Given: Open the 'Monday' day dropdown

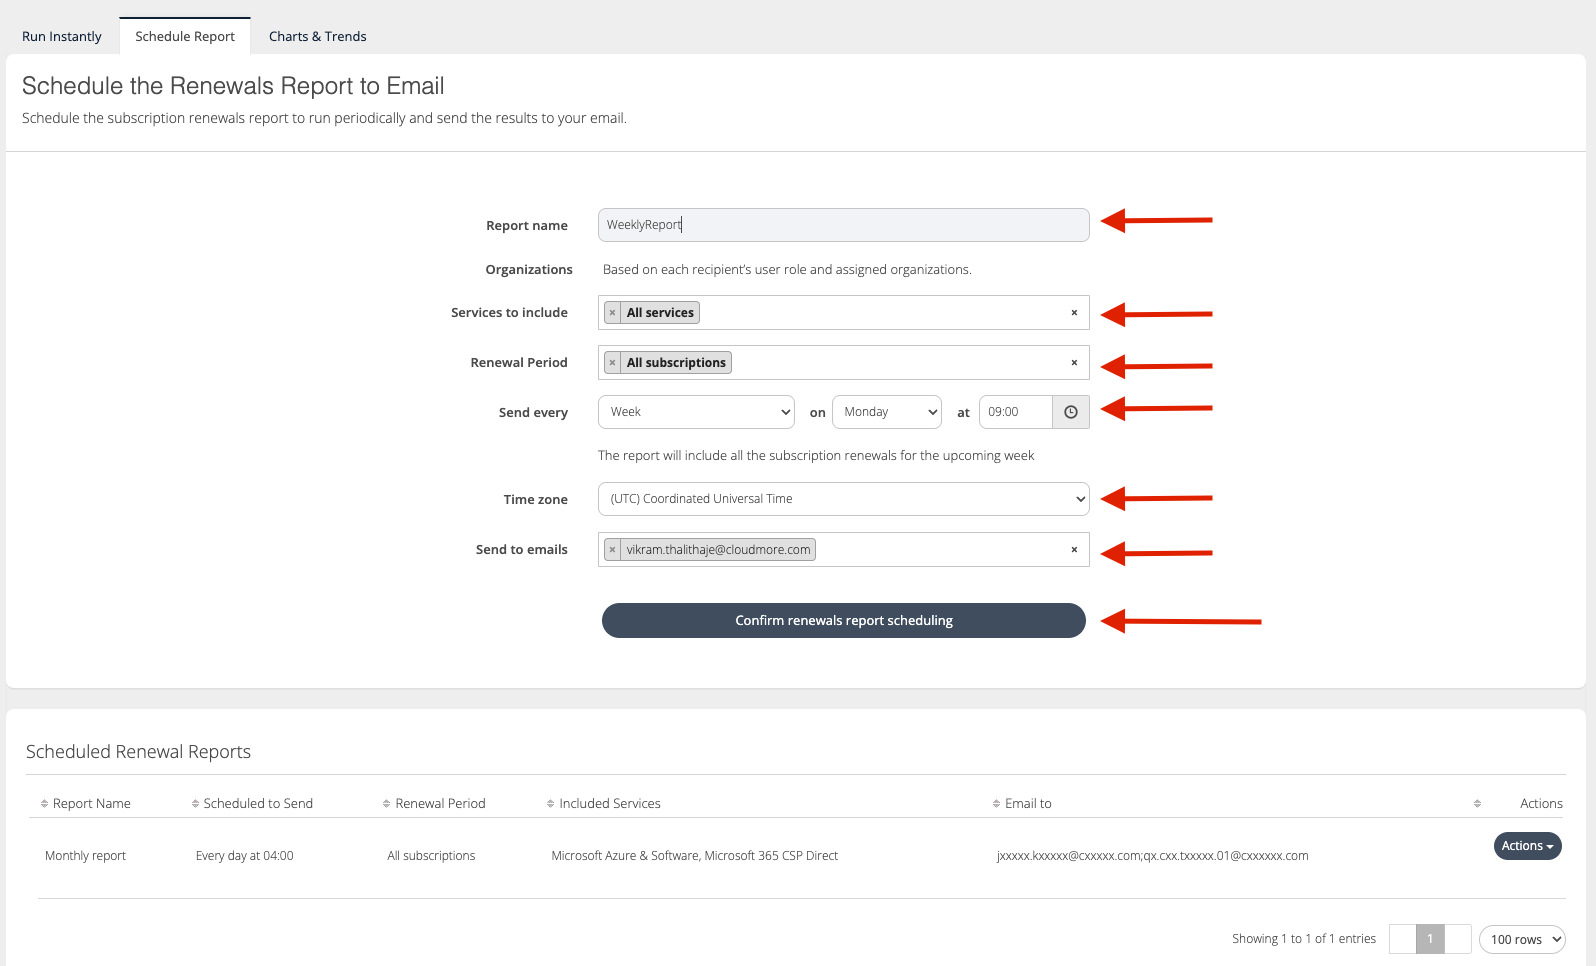Looking at the screenshot, I should (x=886, y=412).
